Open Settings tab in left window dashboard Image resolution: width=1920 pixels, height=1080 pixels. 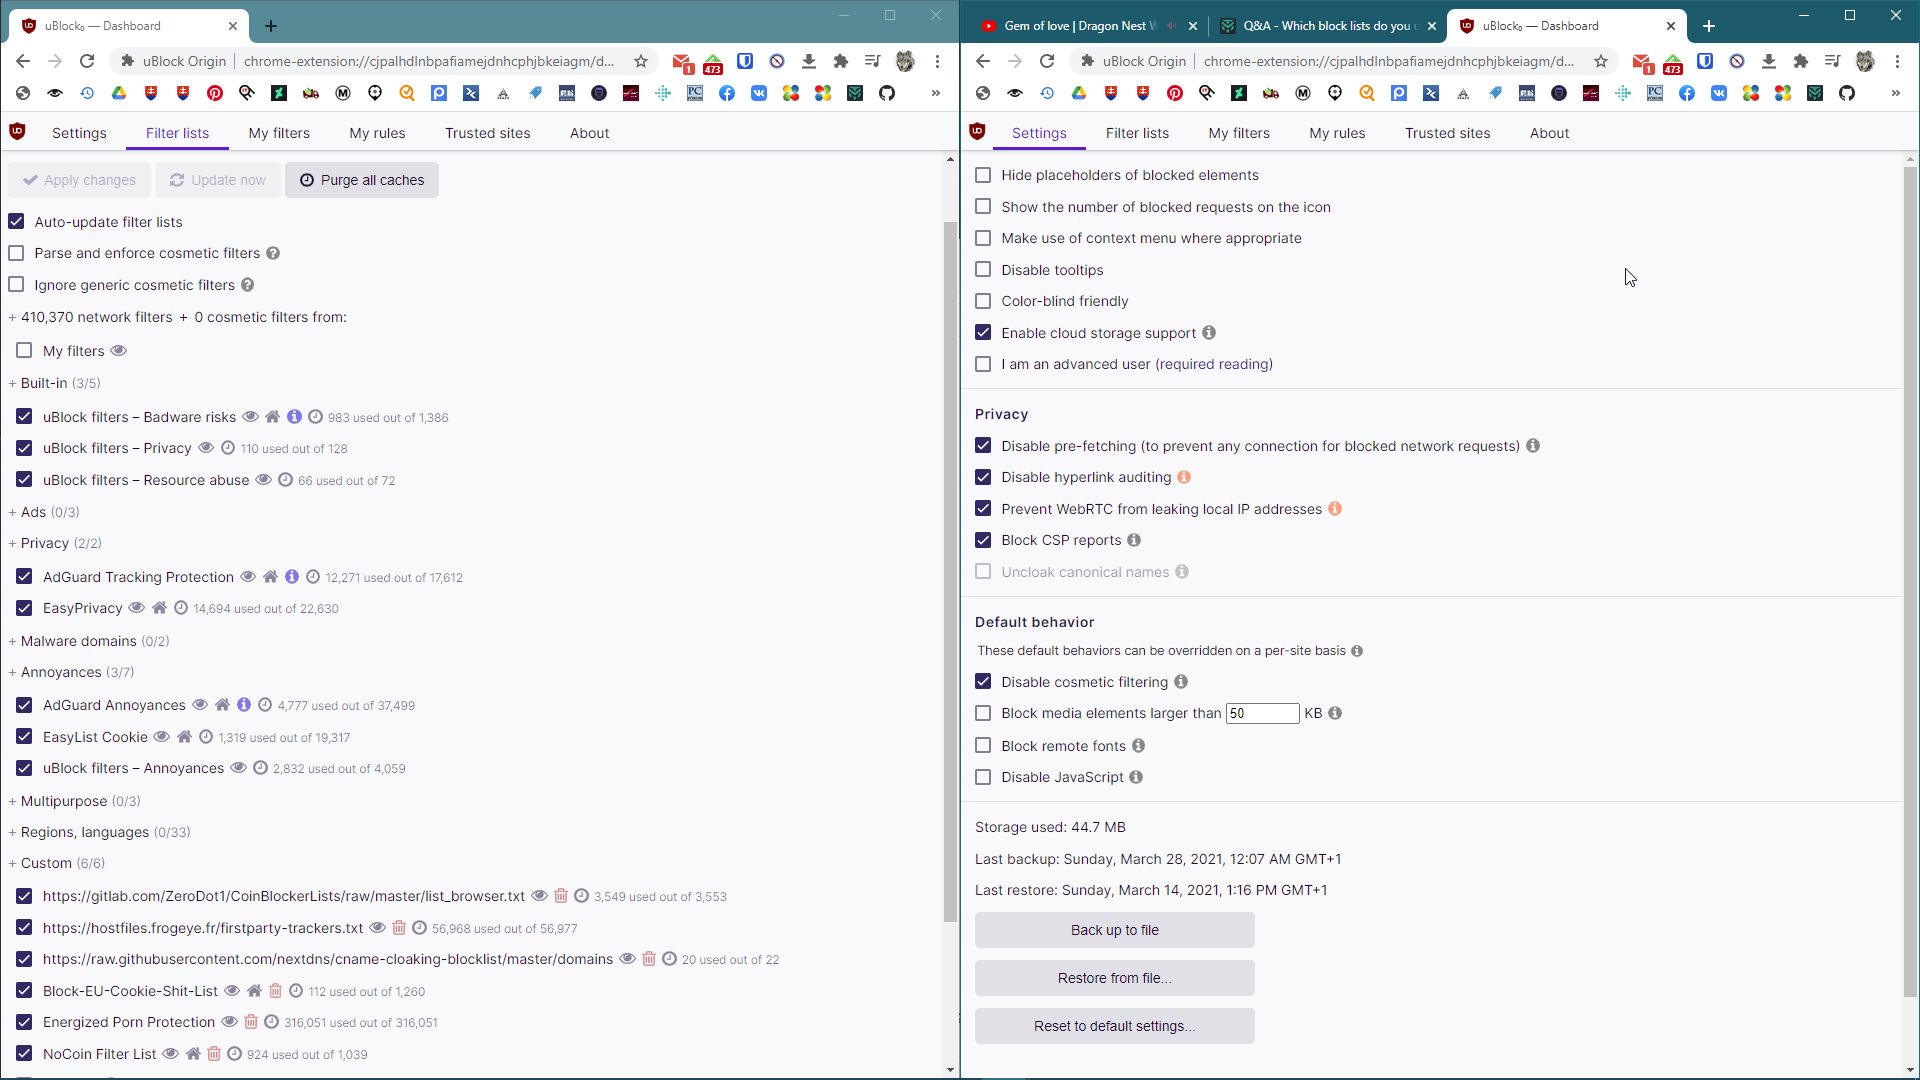coord(79,133)
